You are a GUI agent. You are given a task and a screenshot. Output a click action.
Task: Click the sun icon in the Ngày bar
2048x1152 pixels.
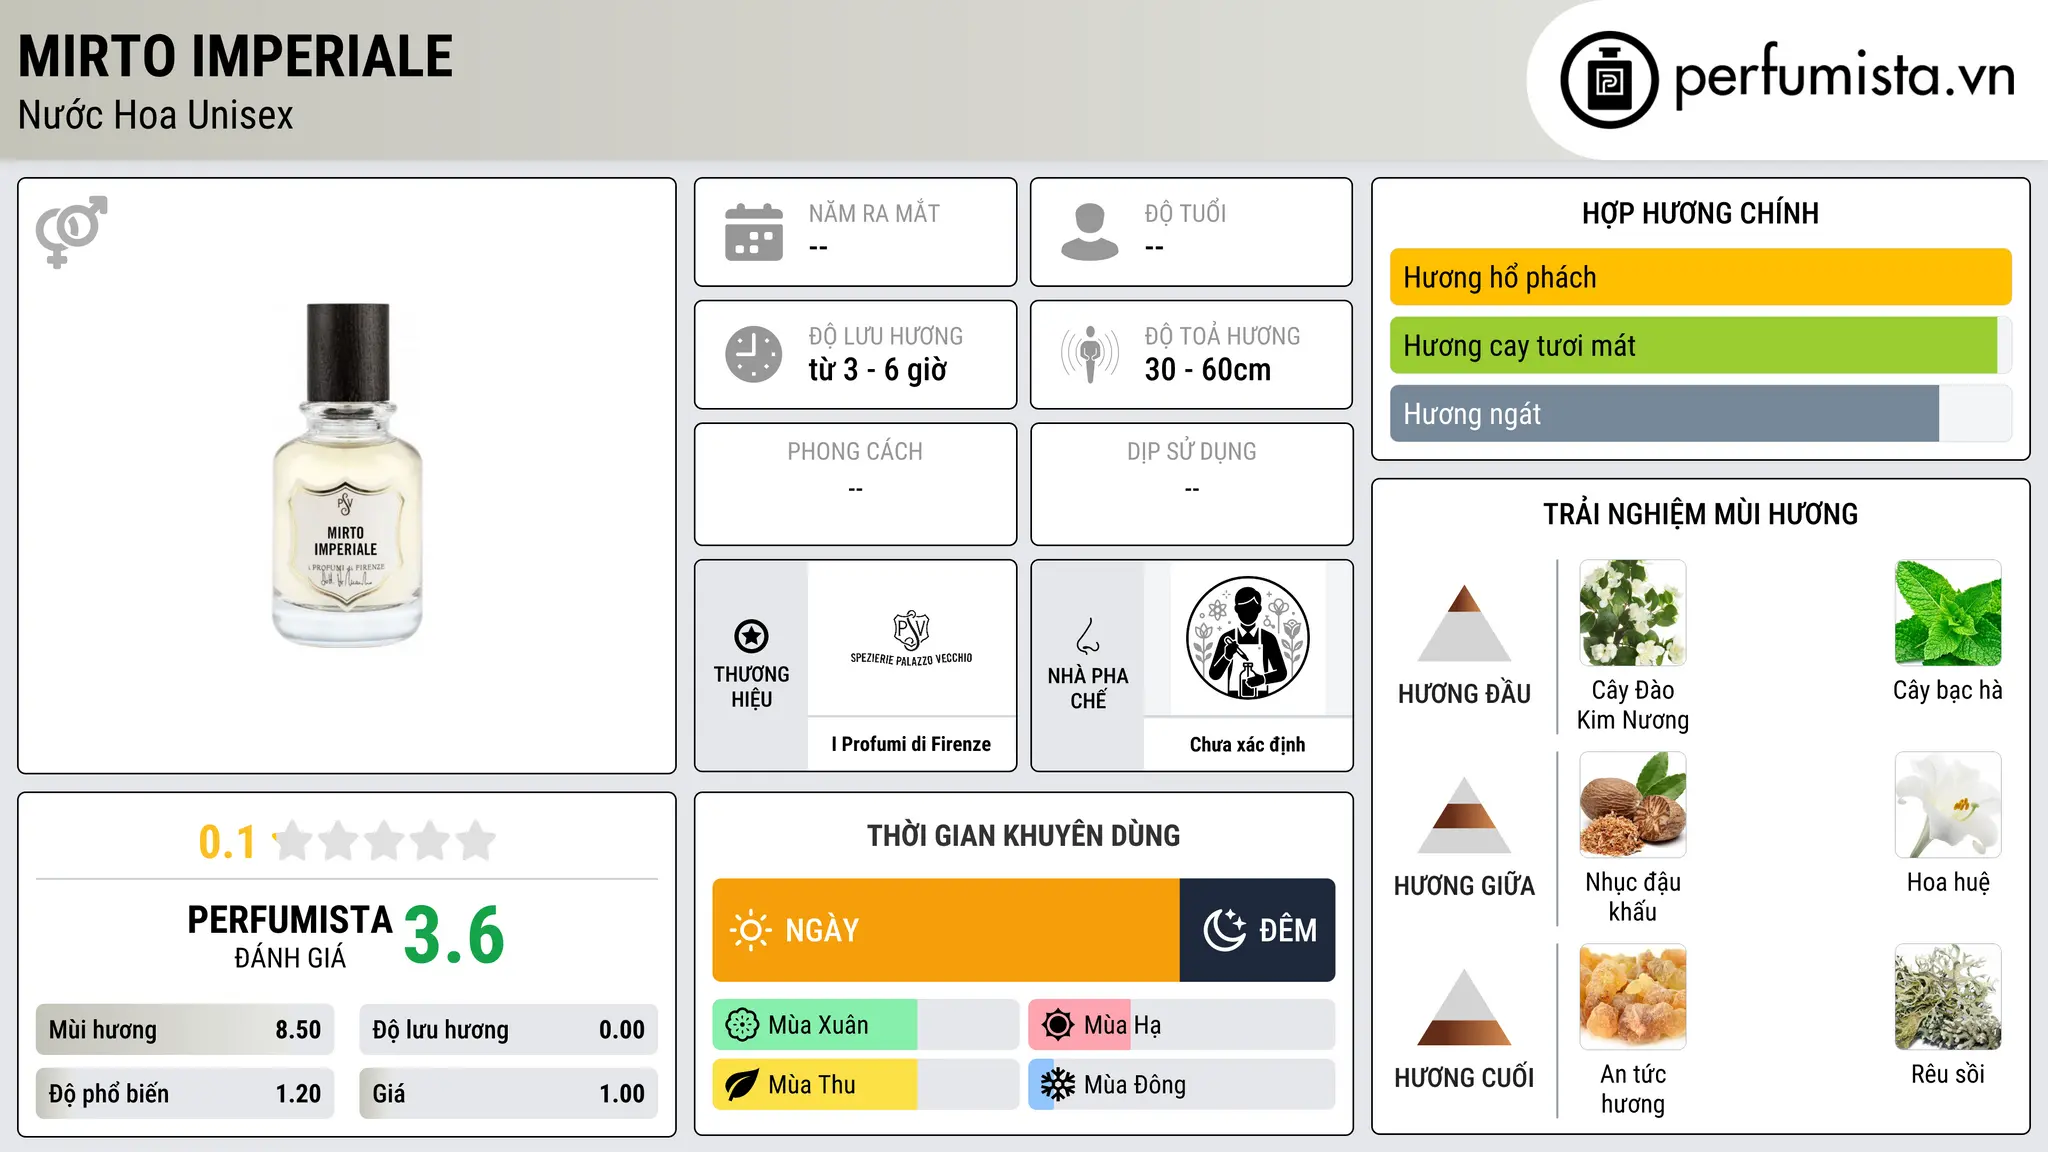click(750, 930)
